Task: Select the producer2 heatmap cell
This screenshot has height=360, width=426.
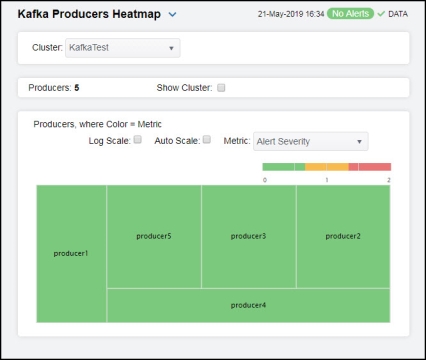Action: click(x=343, y=237)
